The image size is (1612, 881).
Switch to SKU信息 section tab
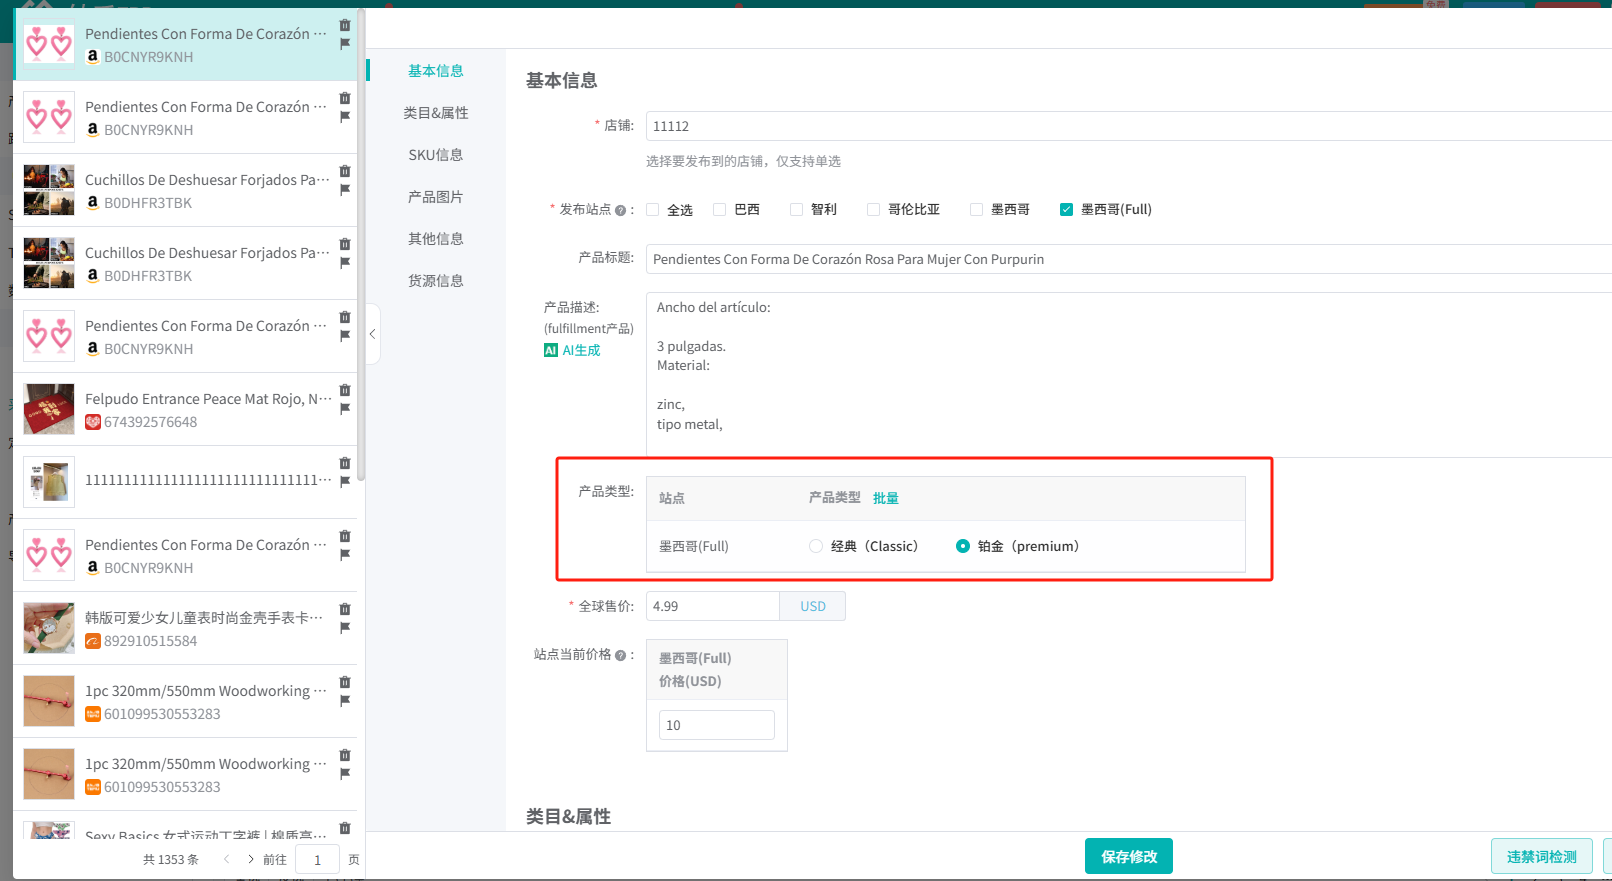point(435,155)
